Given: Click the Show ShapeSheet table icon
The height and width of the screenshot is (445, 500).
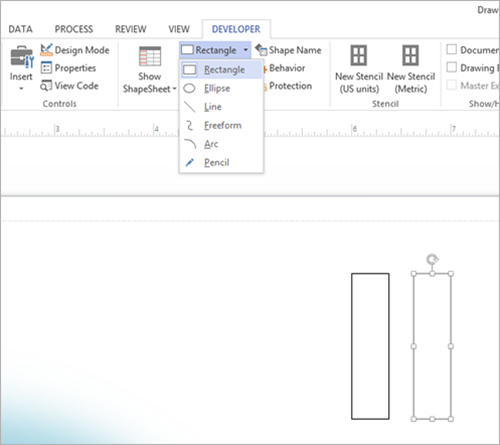Looking at the screenshot, I should 150,56.
